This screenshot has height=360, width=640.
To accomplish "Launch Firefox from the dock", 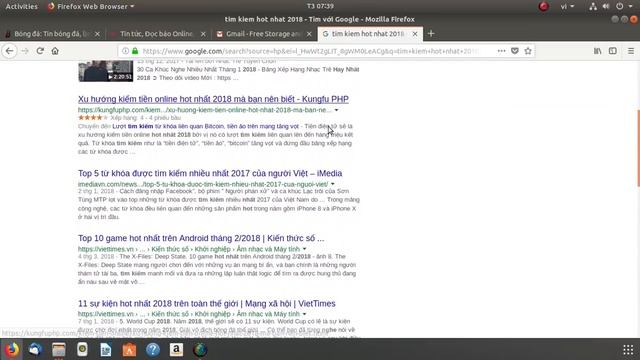I will (x=12, y=350).
